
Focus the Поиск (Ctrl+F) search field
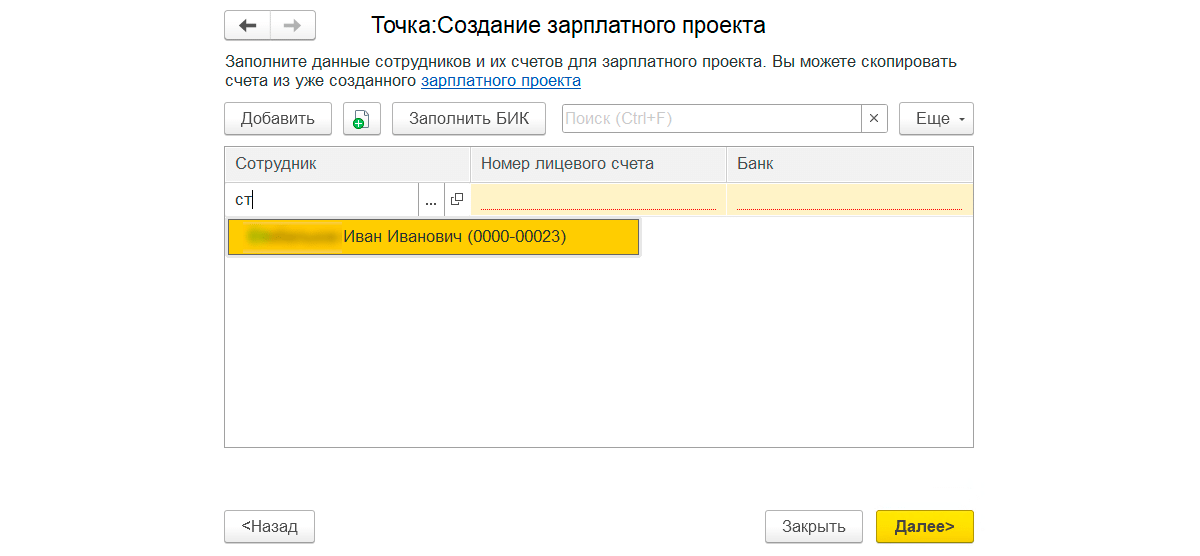tap(711, 118)
